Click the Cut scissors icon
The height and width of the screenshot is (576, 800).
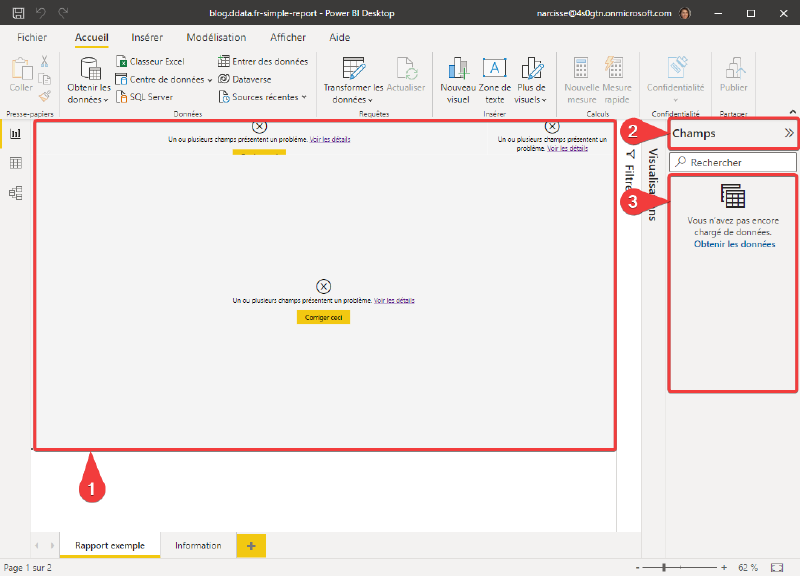point(45,62)
